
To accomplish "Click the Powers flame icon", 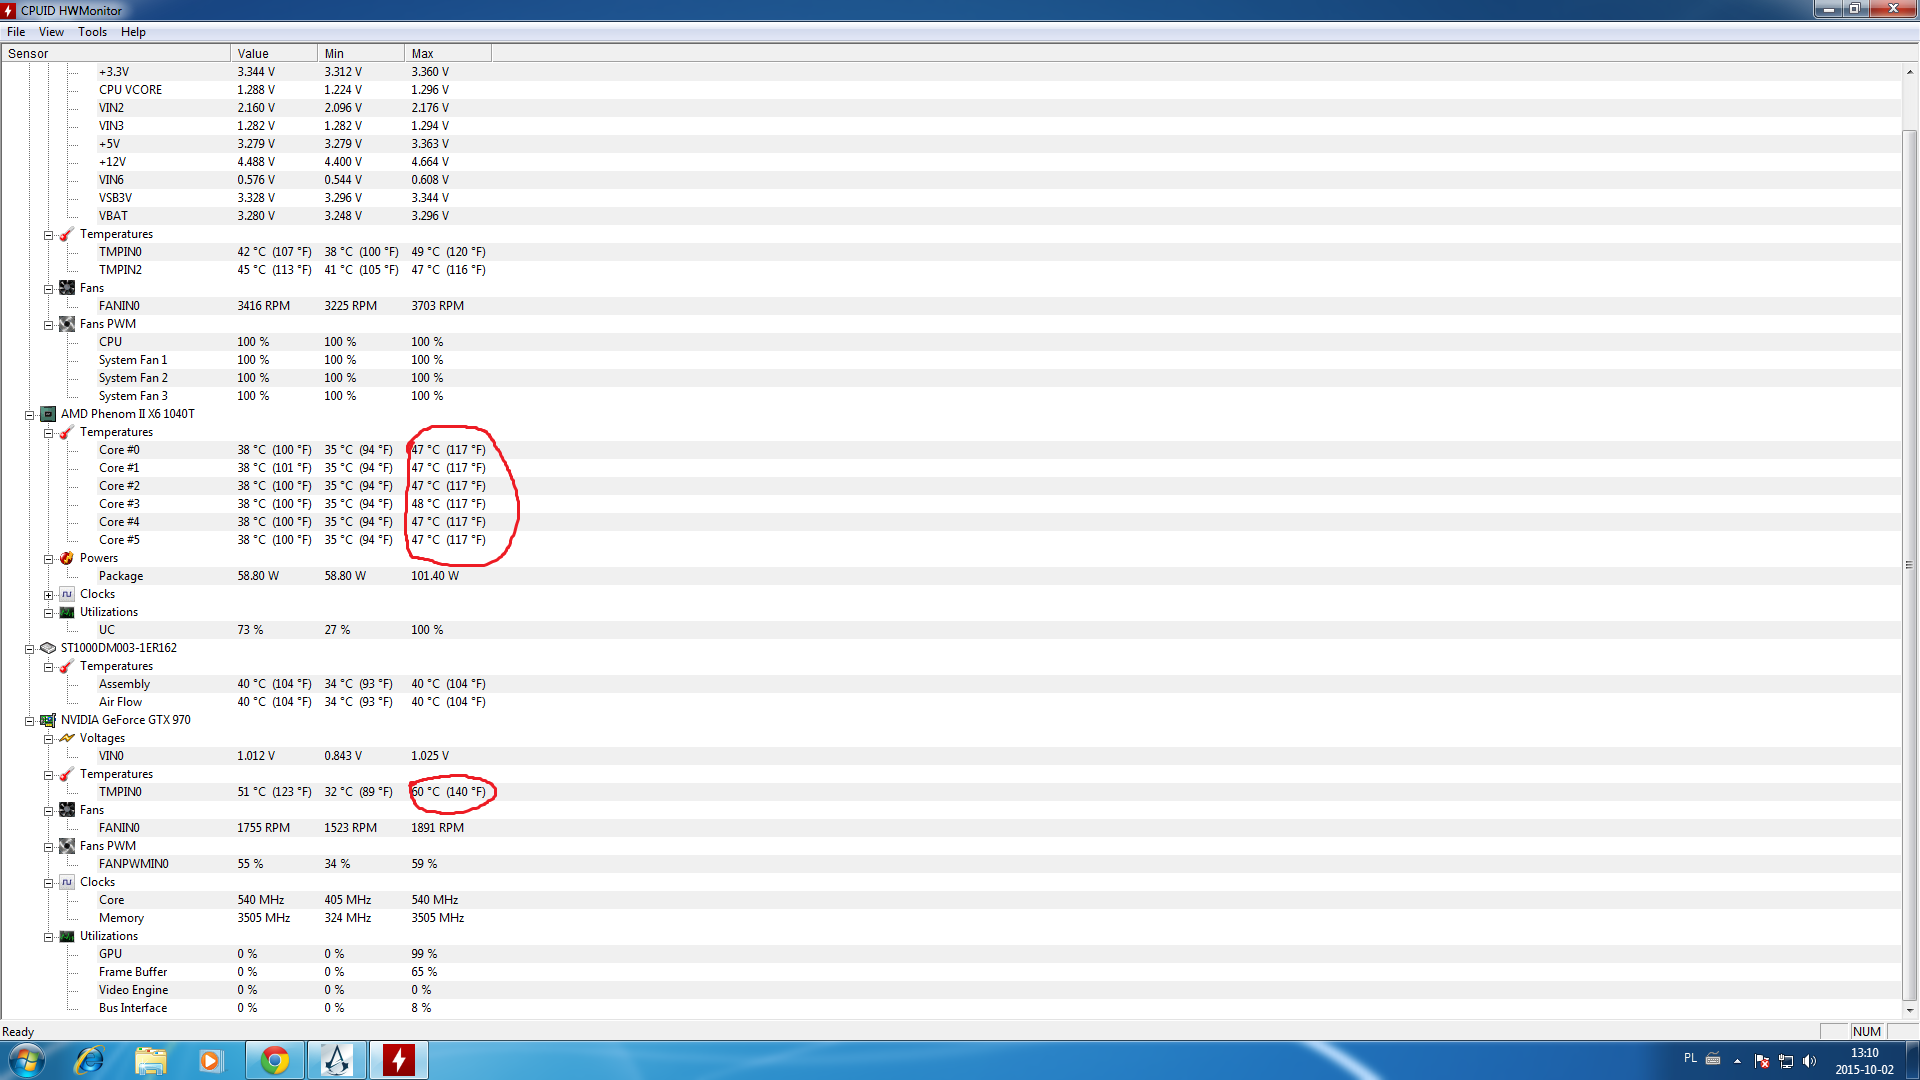I will [x=67, y=558].
